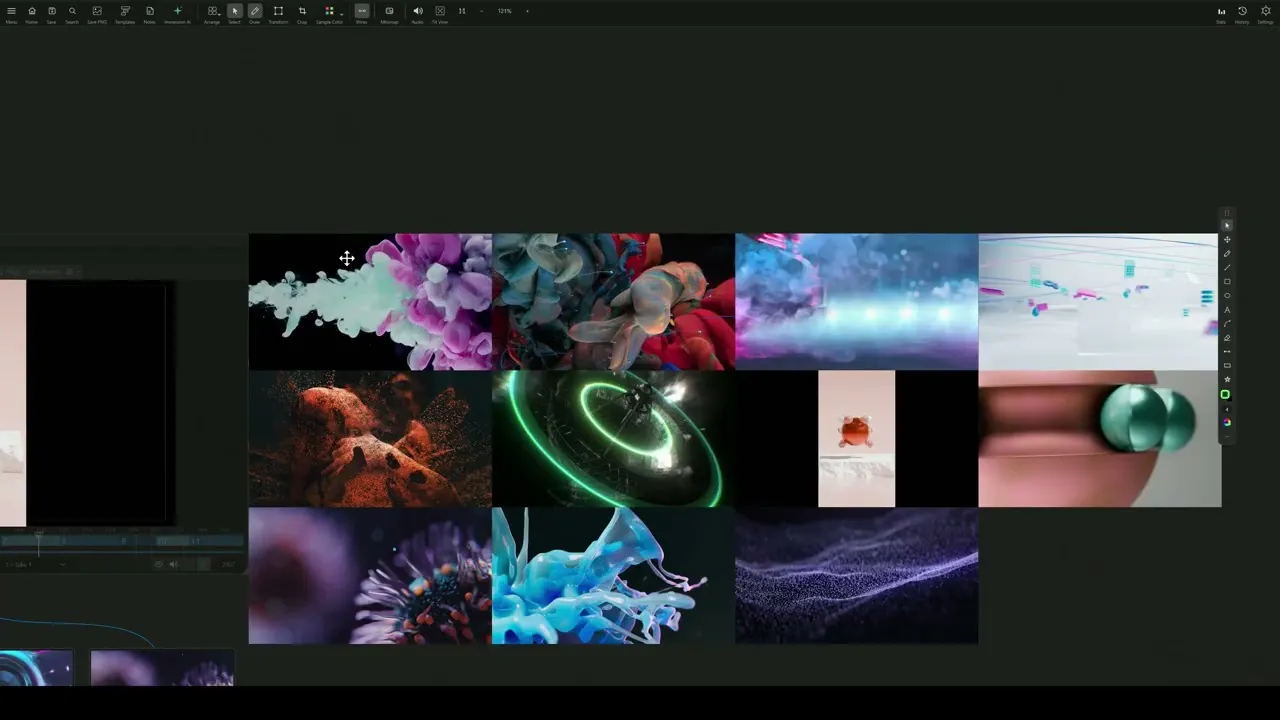This screenshot has height=720, width=1280.
Task: Select the green ring drone thumbnail
Action: coord(613,439)
